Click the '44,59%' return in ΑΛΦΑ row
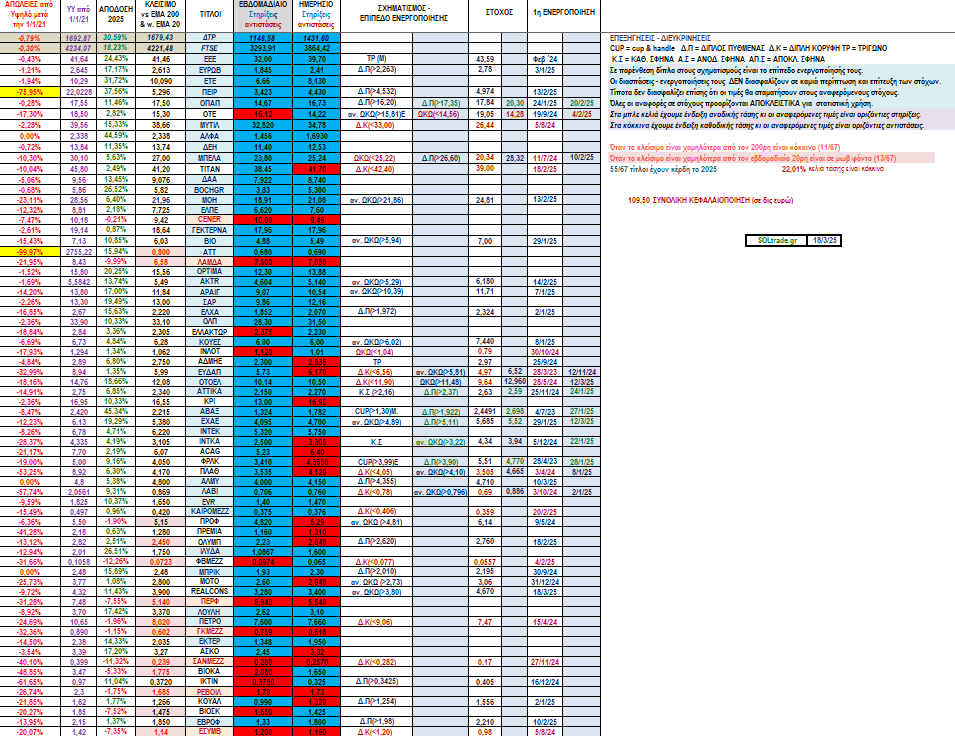The image size is (955, 736). 116,136
